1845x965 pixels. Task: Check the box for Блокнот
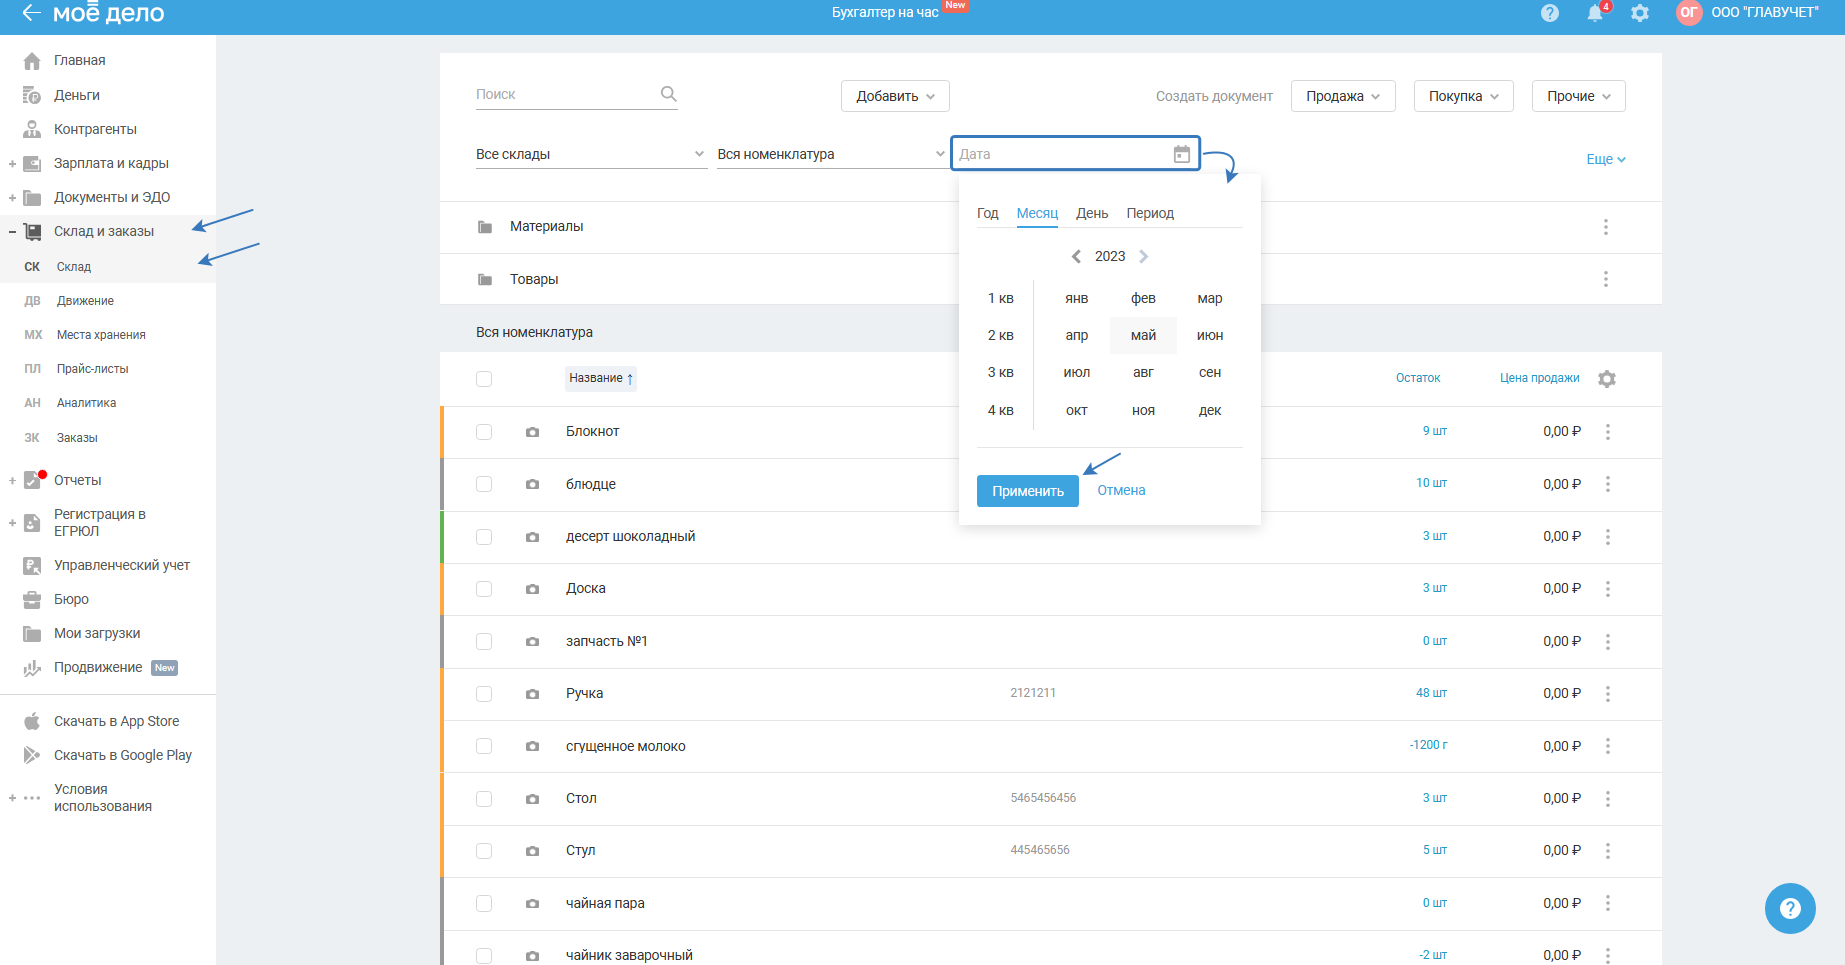coord(484,432)
